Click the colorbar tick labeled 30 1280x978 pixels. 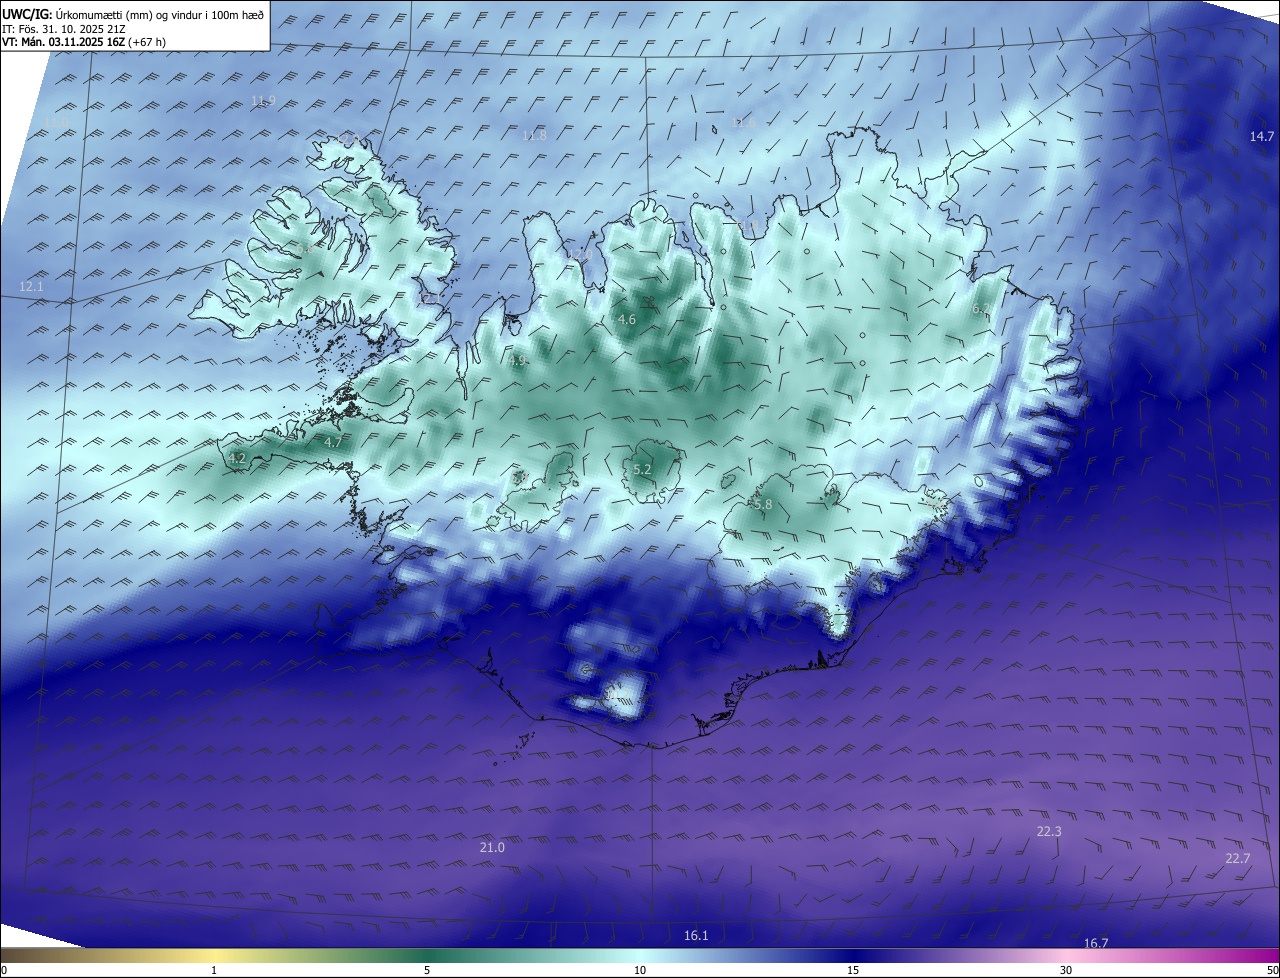(x=1066, y=970)
